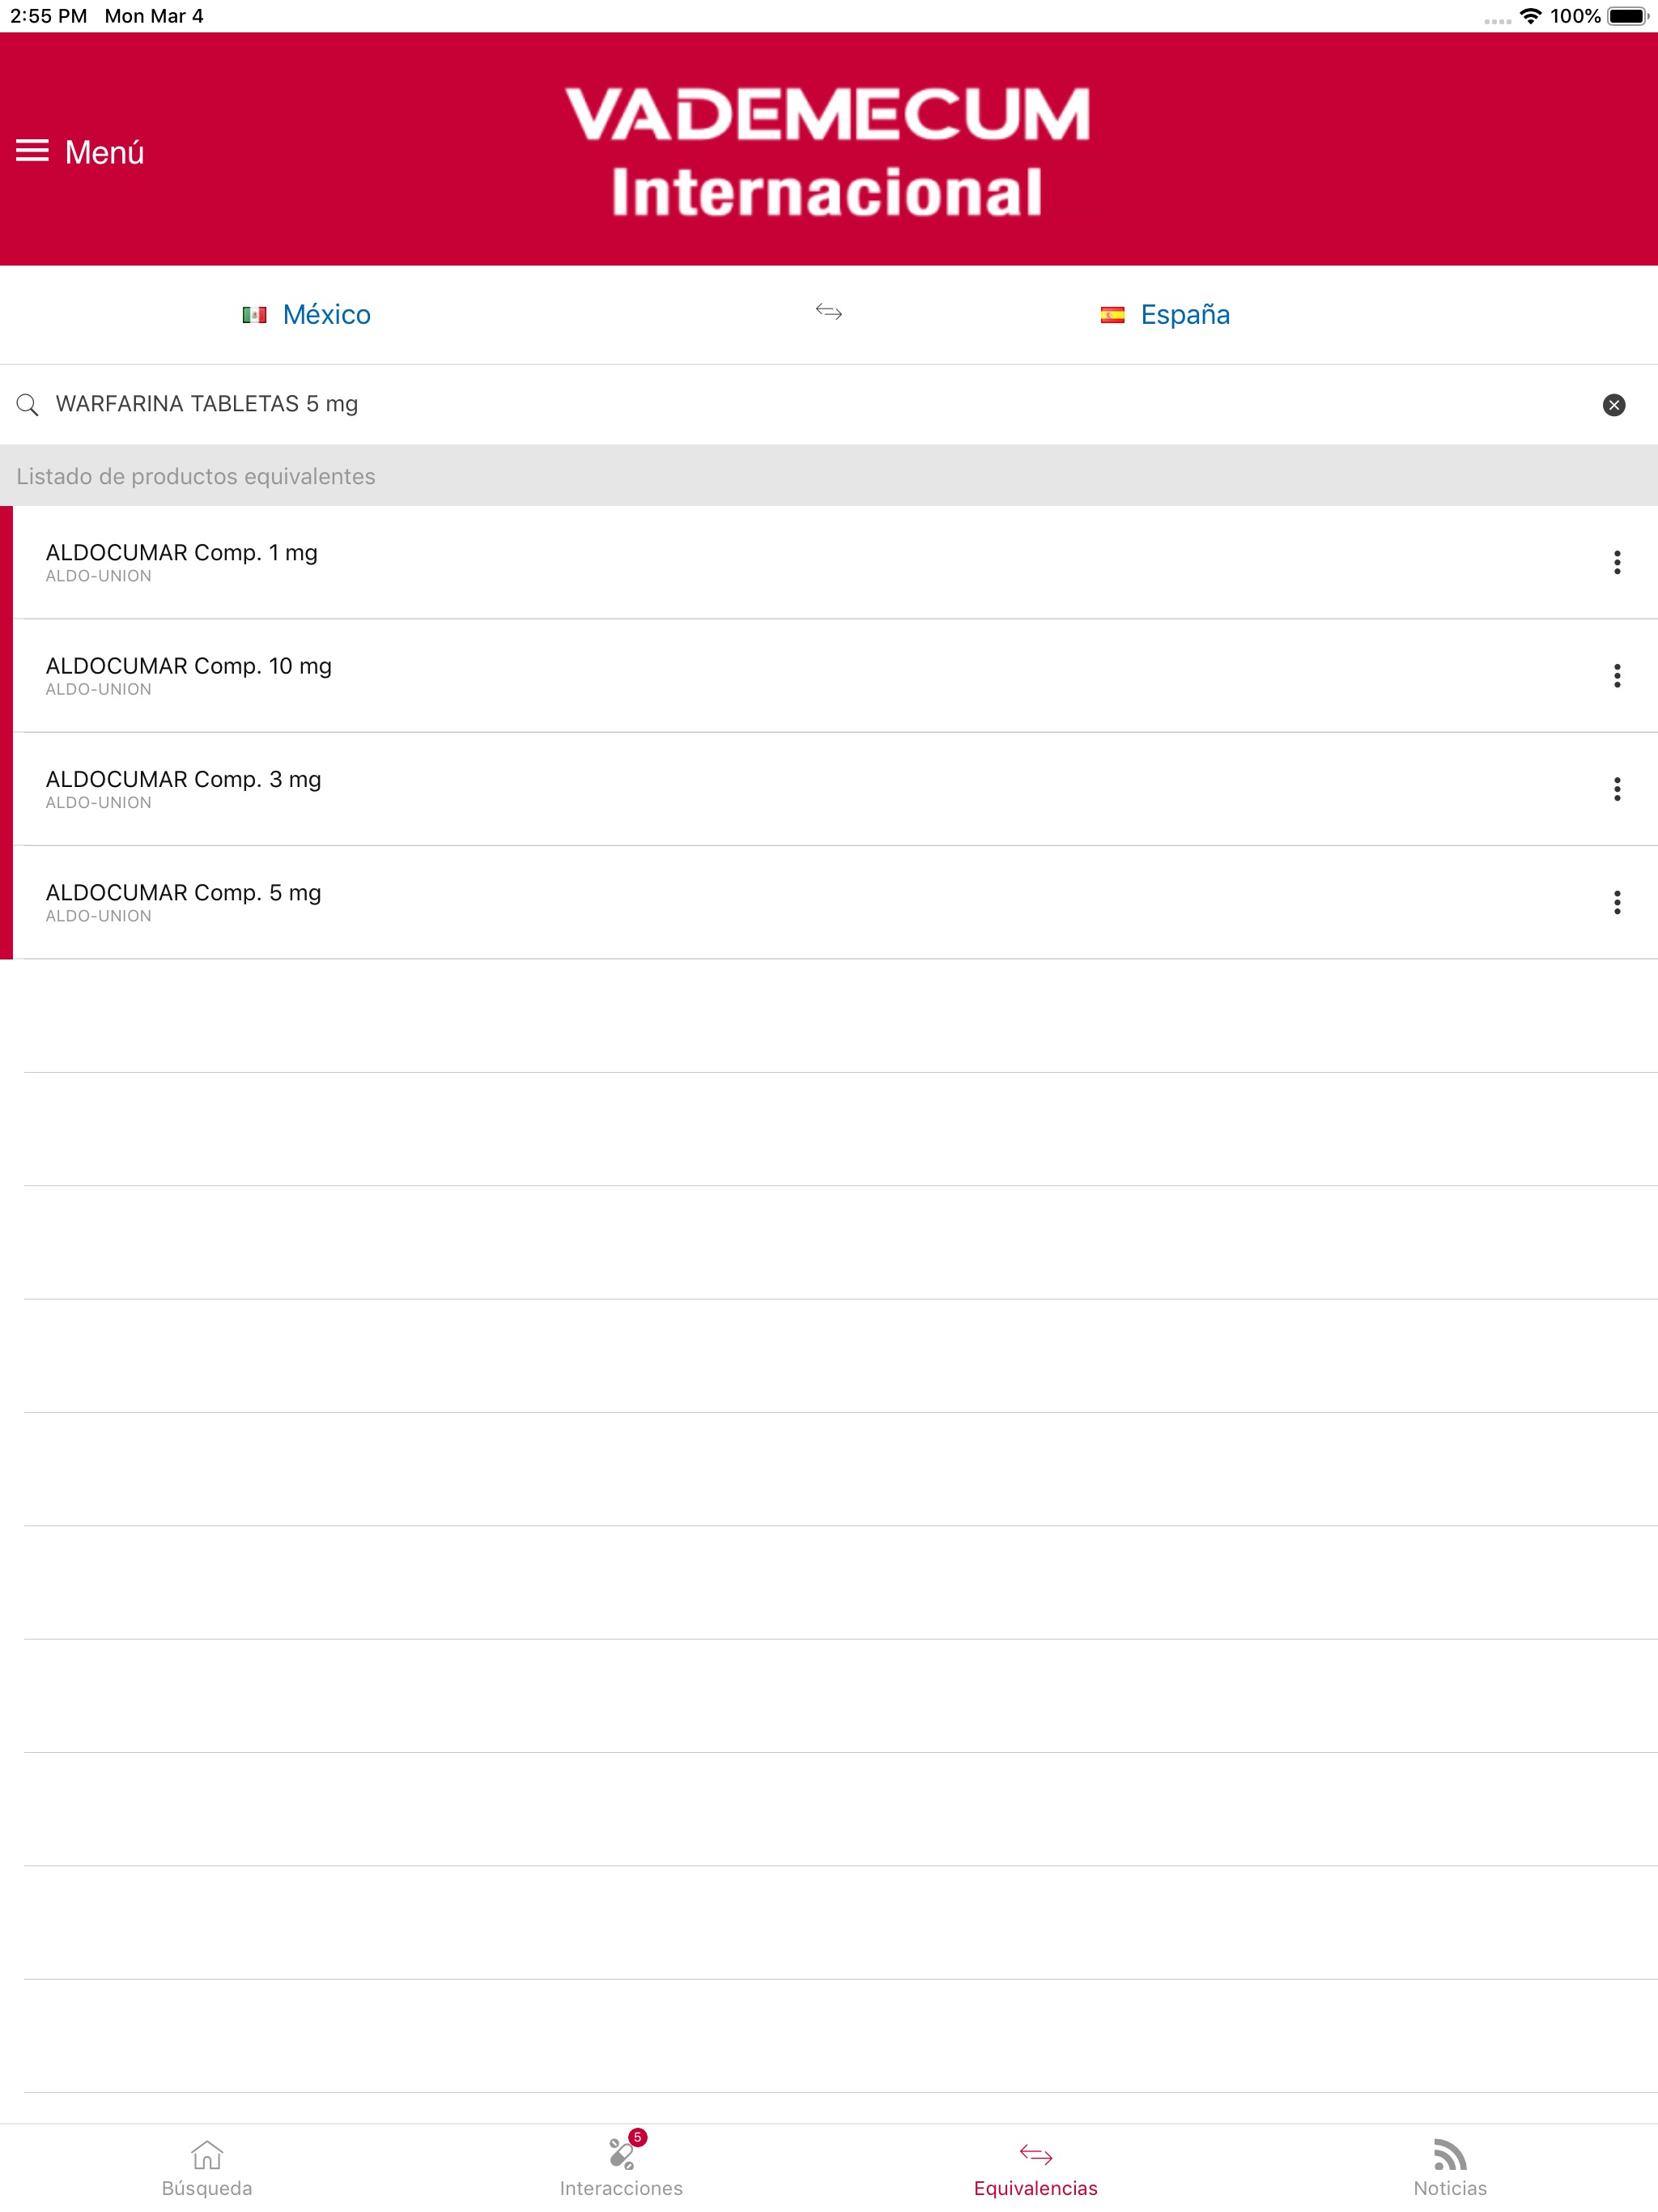Open the ALDOCUMAR Comp. 5 mg entry
Screen dimensions: 1658x2212
coord(183,900)
